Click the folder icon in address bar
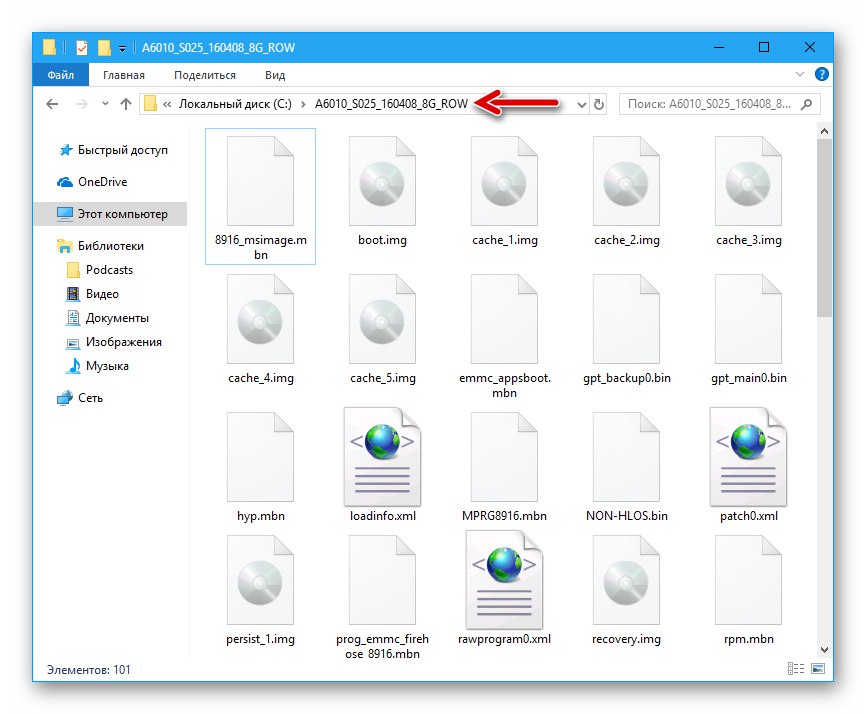 click(x=150, y=104)
